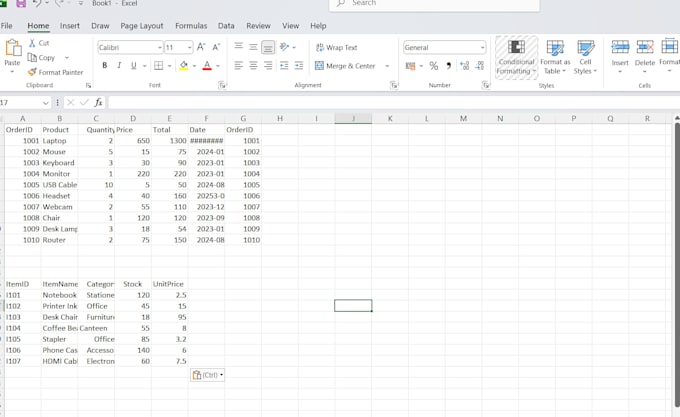
Task: Click Merge & Center
Action: (x=345, y=66)
